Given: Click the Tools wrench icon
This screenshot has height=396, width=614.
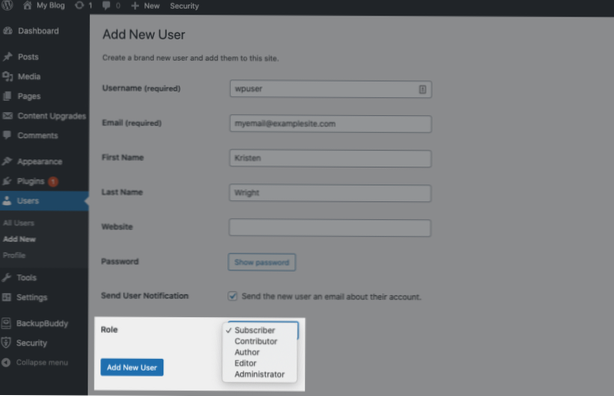Looking at the screenshot, I should click(6, 277).
